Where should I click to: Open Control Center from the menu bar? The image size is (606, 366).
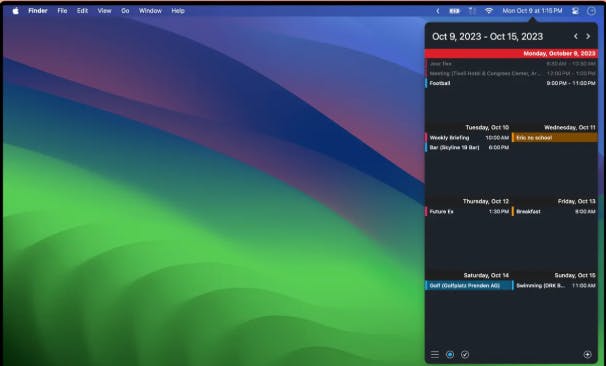pos(575,11)
